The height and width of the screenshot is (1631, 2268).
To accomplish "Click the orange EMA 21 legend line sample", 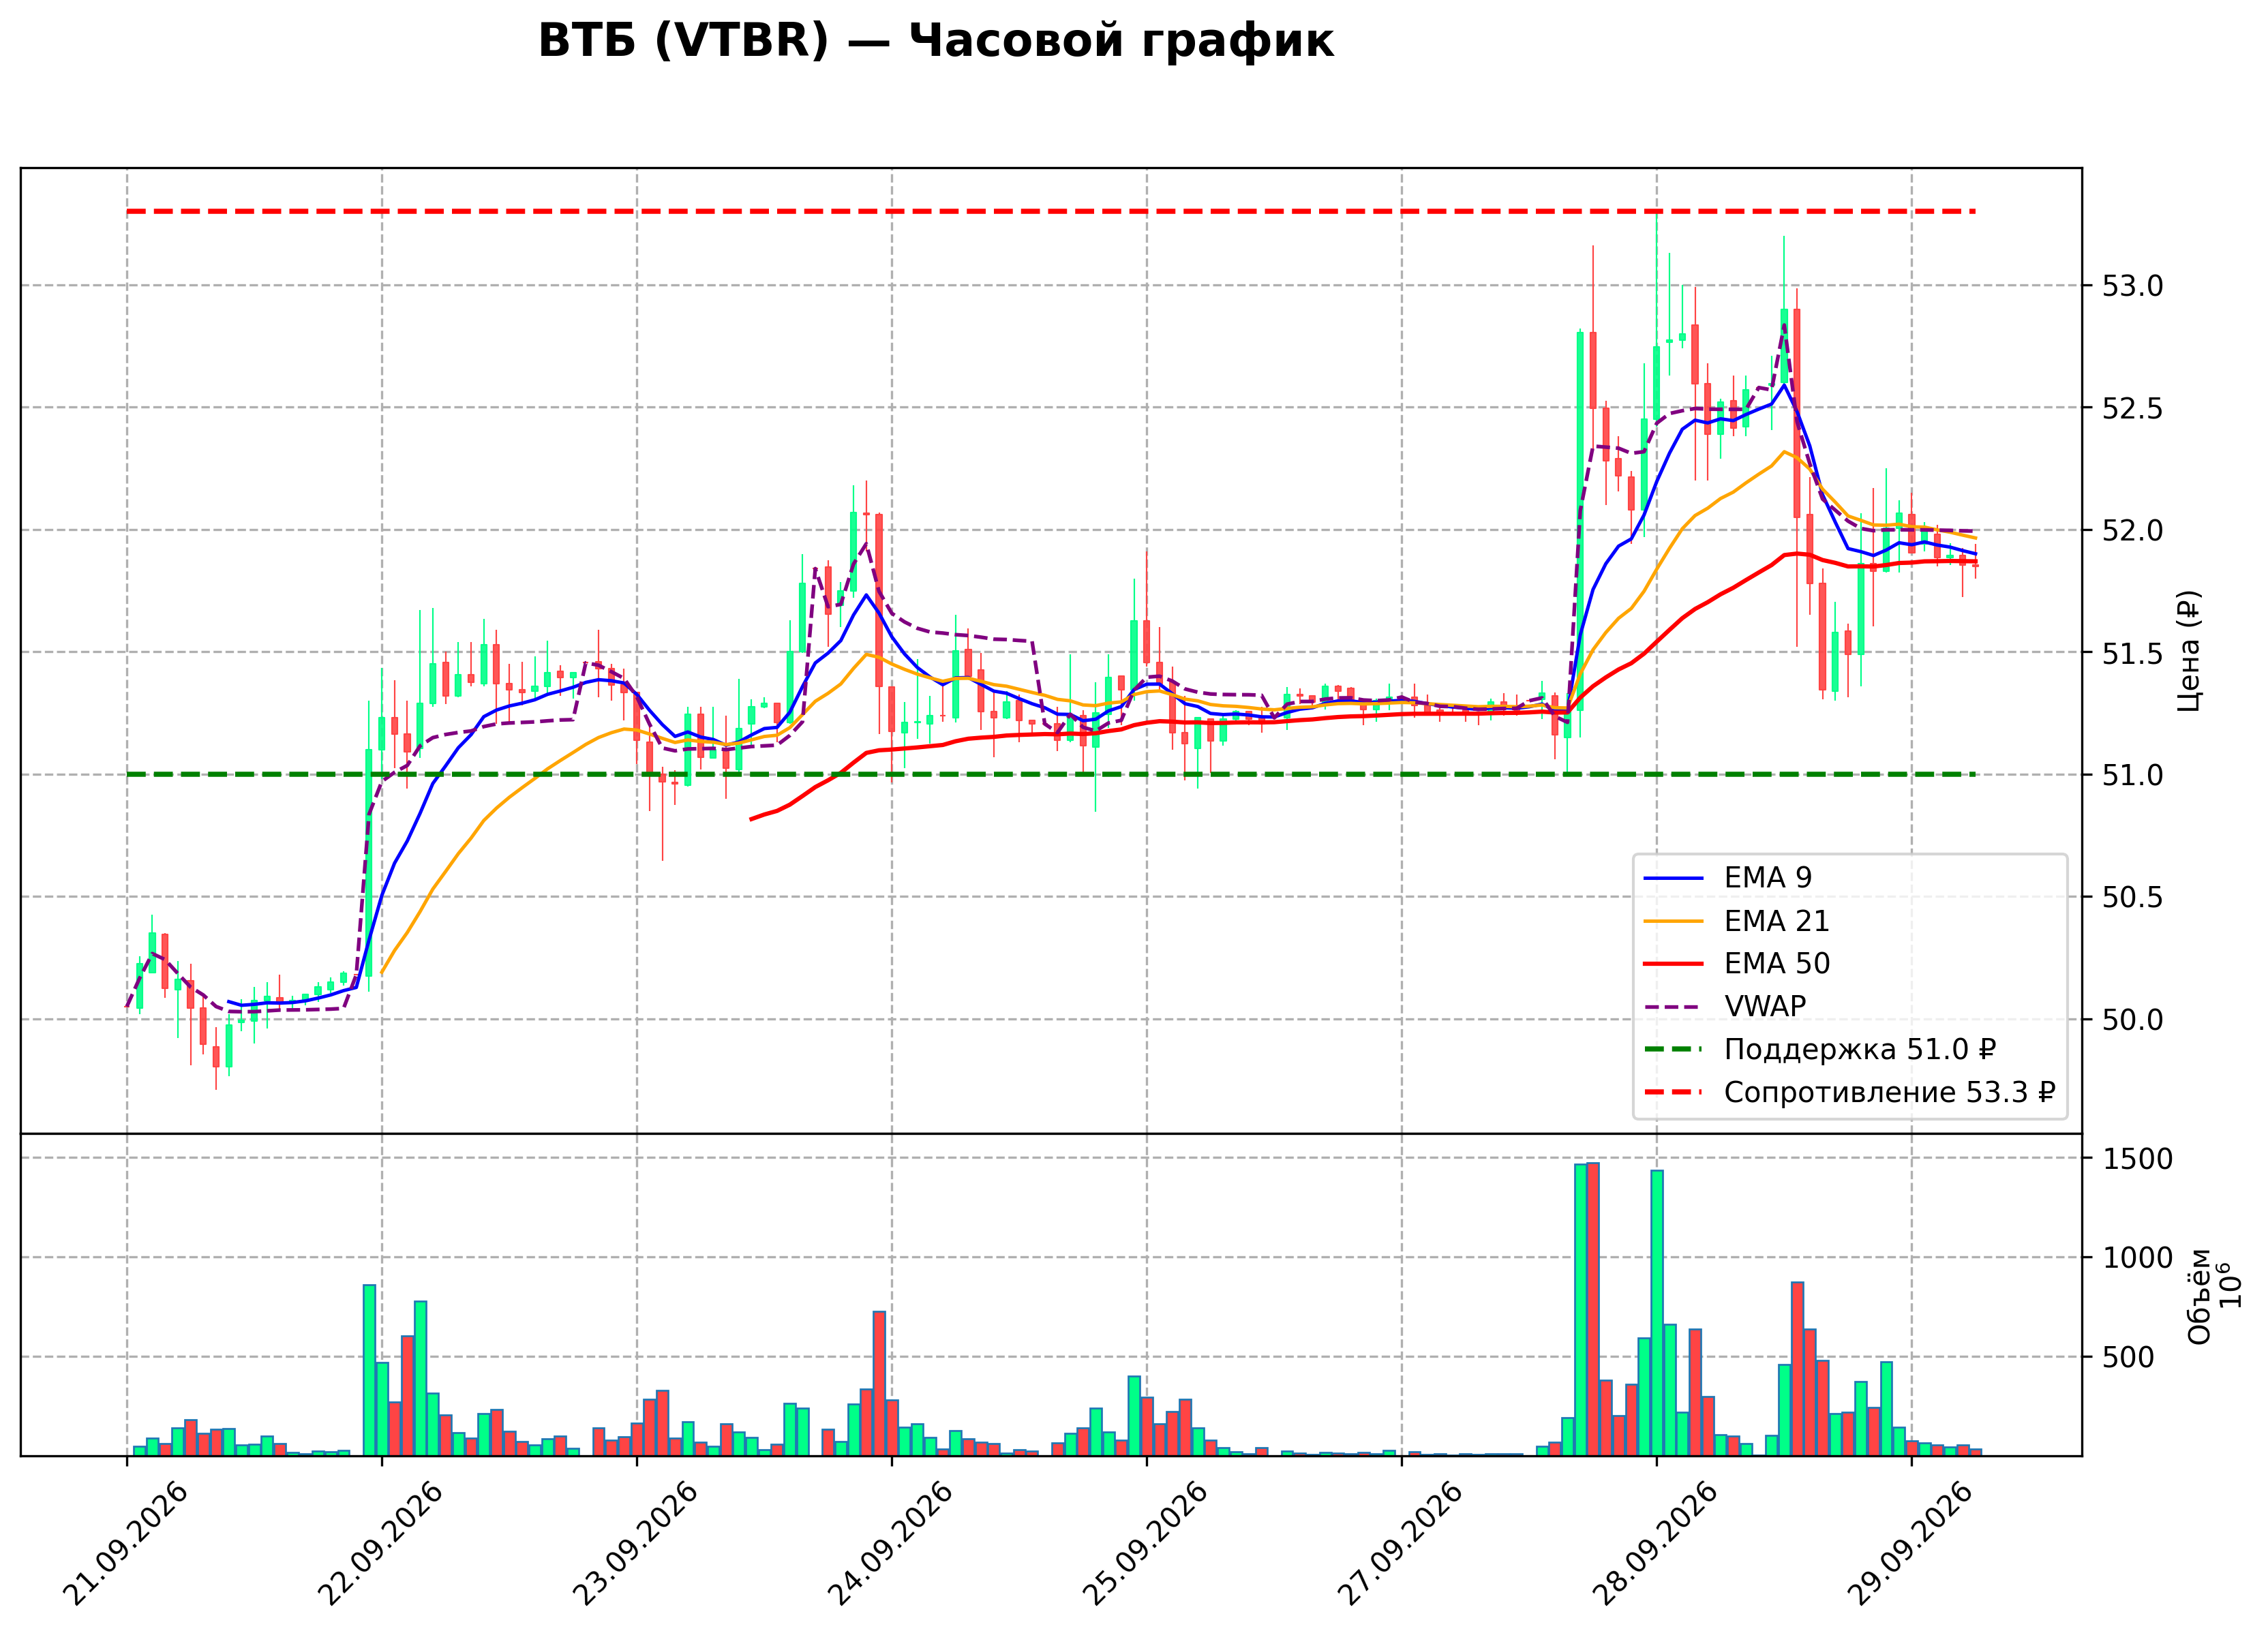I will [x=1673, y=921].
